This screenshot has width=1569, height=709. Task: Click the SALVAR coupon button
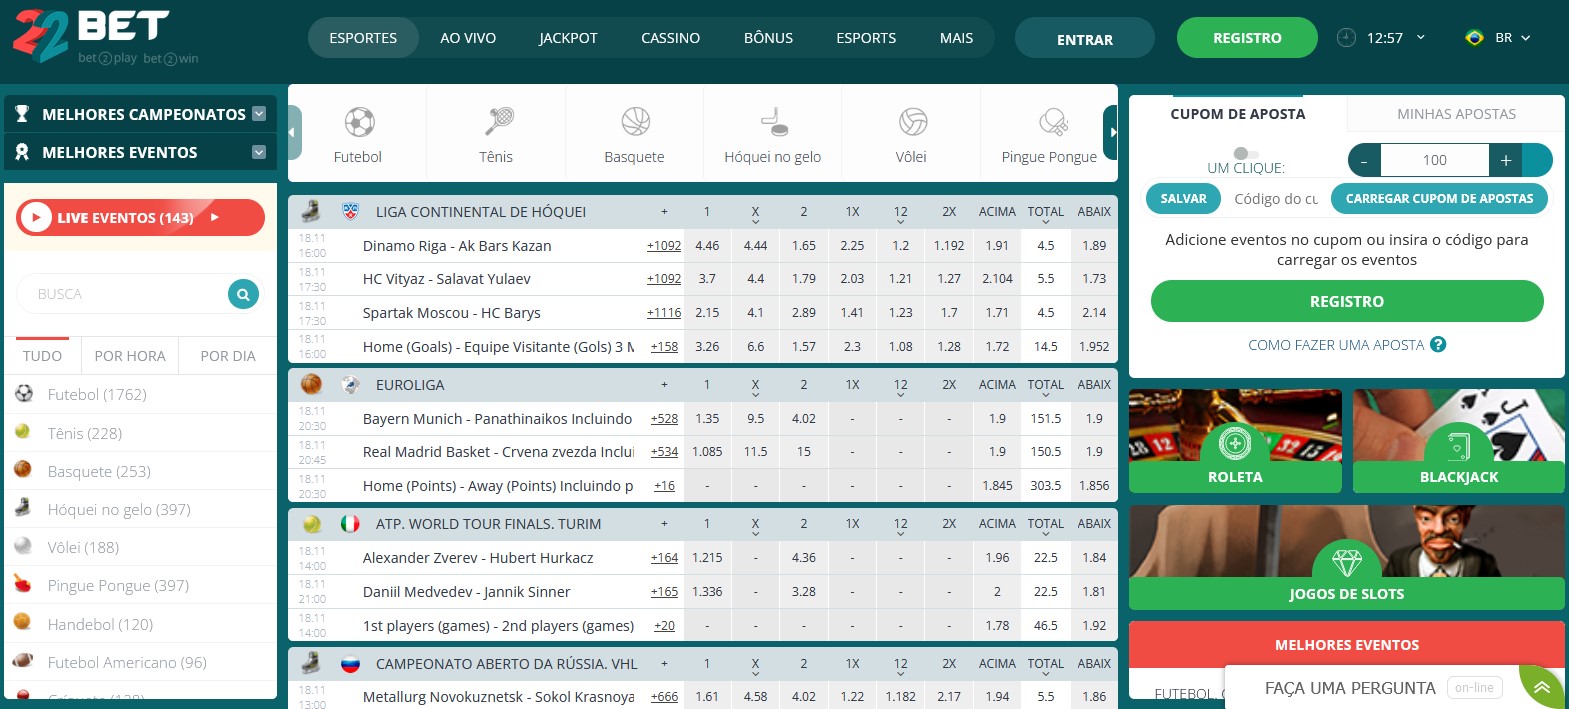[1183, 199]
